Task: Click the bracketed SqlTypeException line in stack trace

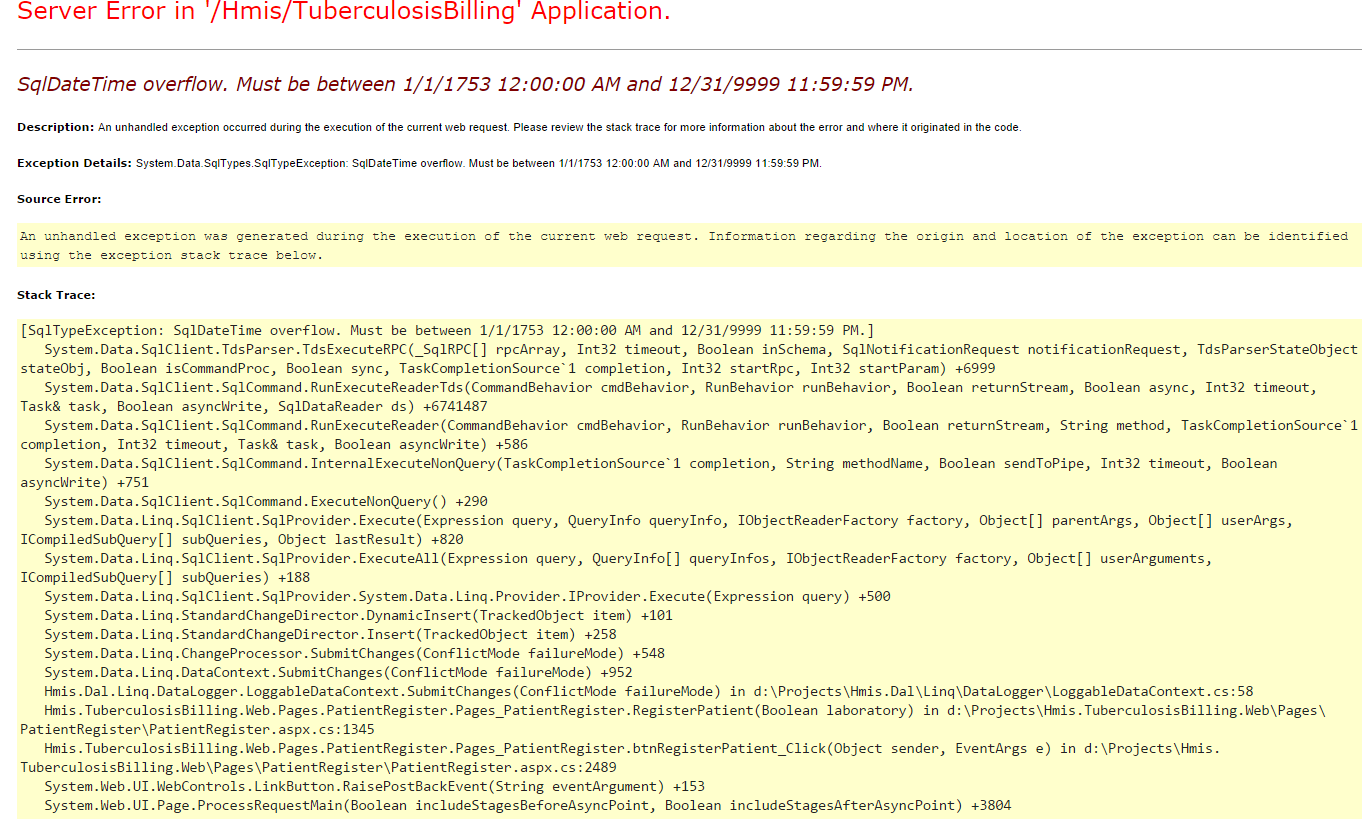Action: [447, 330]
